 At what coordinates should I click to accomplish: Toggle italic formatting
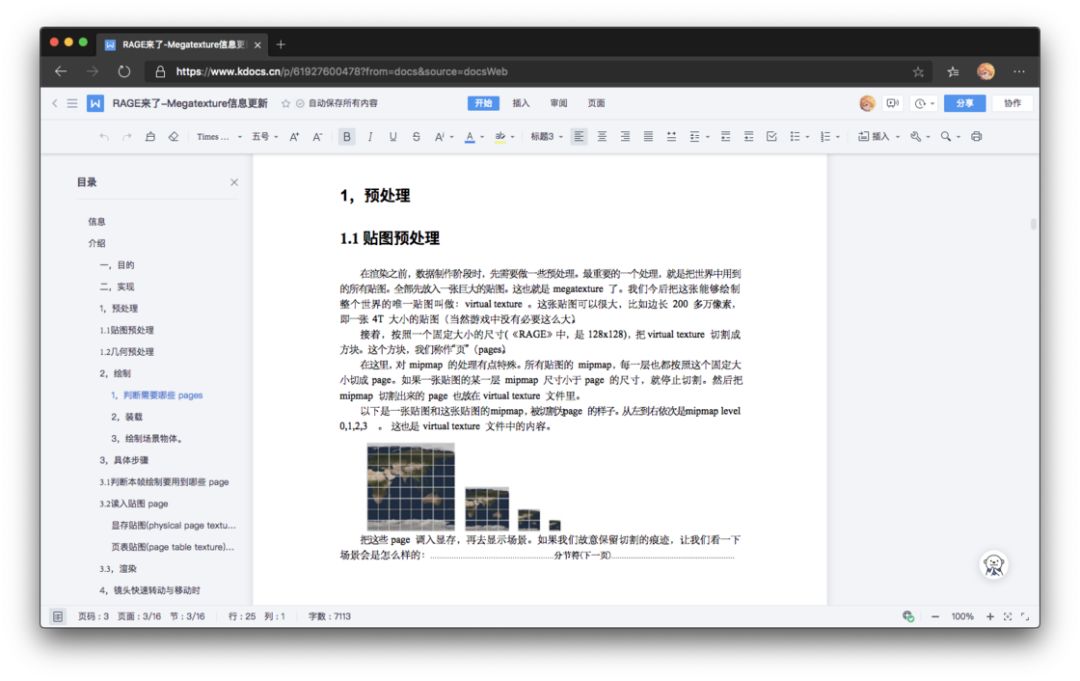tap(370, 136)
